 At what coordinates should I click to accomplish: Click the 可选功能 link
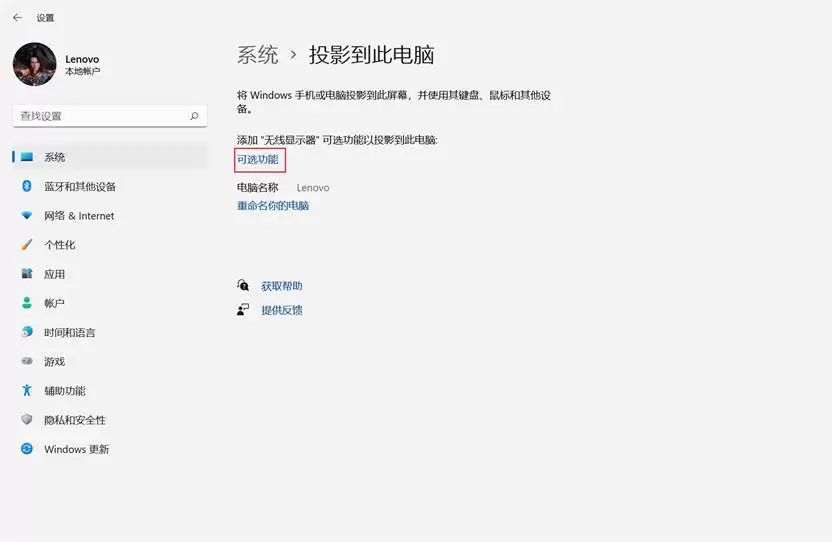point(257,159)
